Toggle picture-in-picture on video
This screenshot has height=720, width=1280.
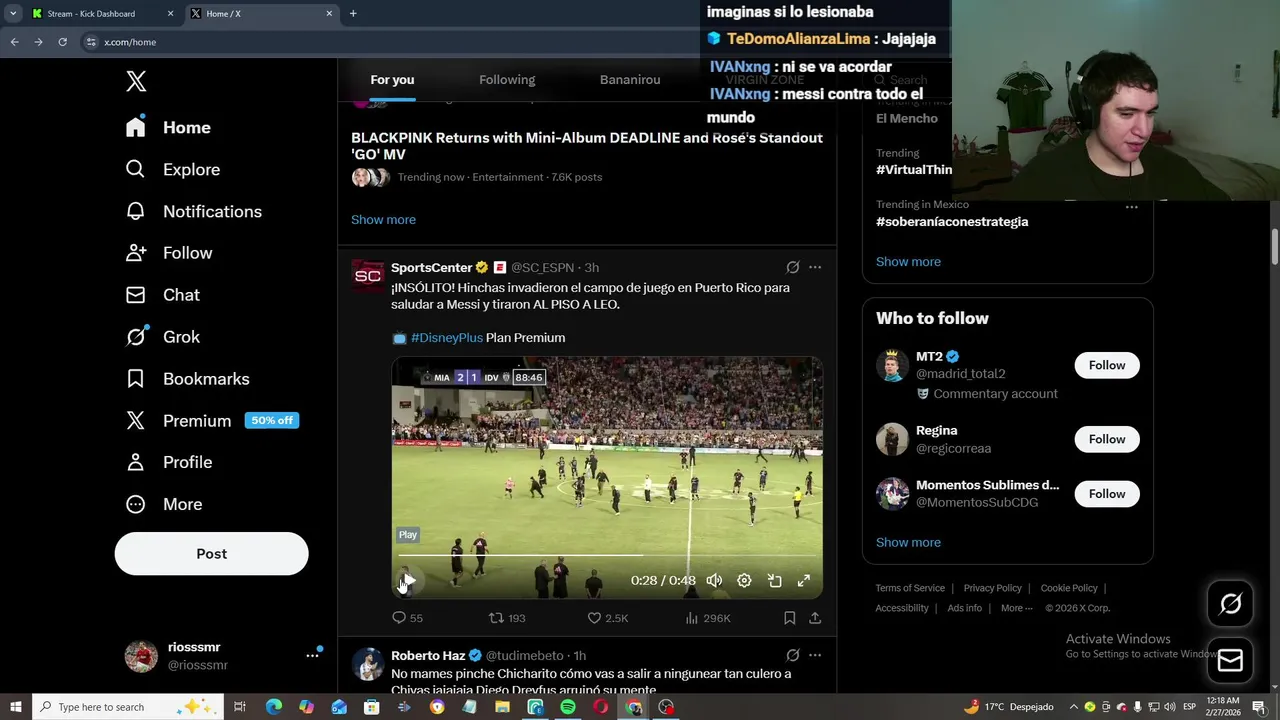pyautogui.click(x=774, y=580)
